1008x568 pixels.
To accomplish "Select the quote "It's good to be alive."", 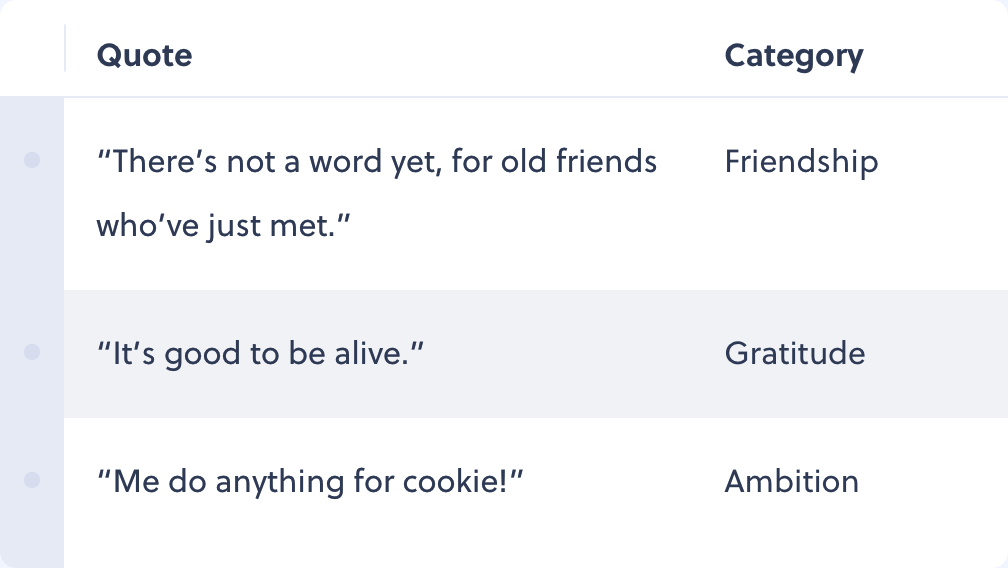I will 260,353.
